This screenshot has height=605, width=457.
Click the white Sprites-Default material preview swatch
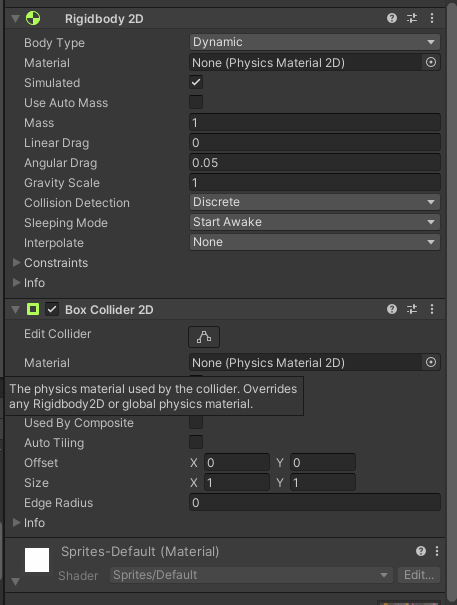tap(37, 560)
